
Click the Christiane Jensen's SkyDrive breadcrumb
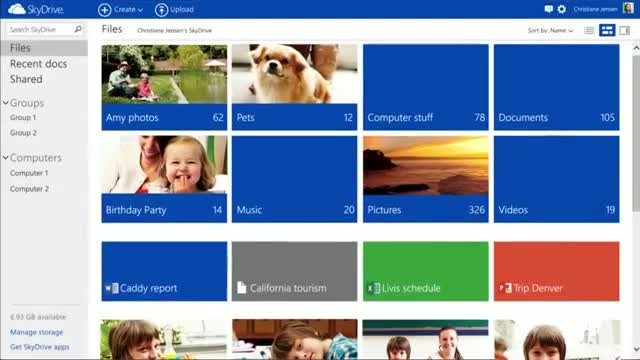point(174,31)
